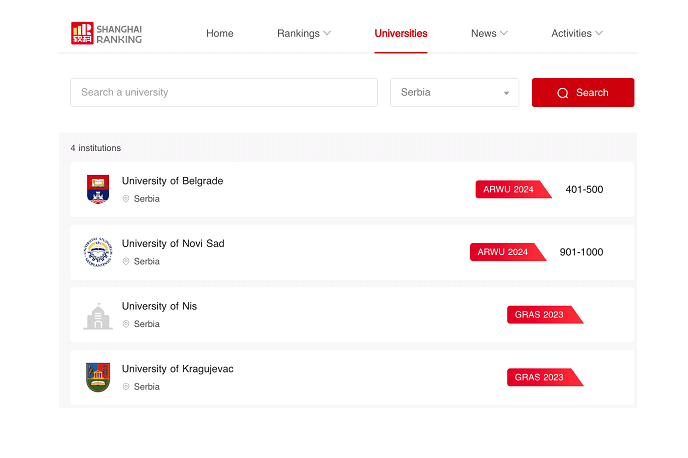Focus the Search a university field
The image size is (688, 458).
tap(223, 92)
